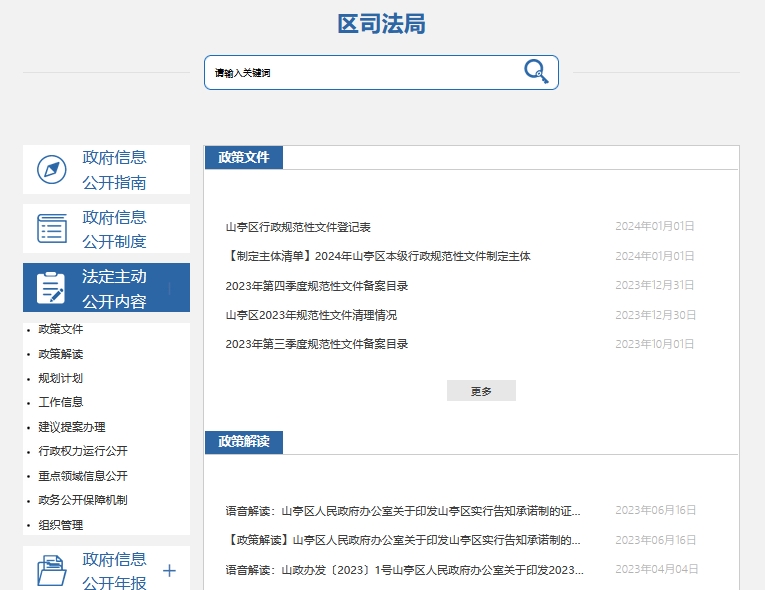Open 2023年第三季度规范性文件备案目录

point(317,344)
